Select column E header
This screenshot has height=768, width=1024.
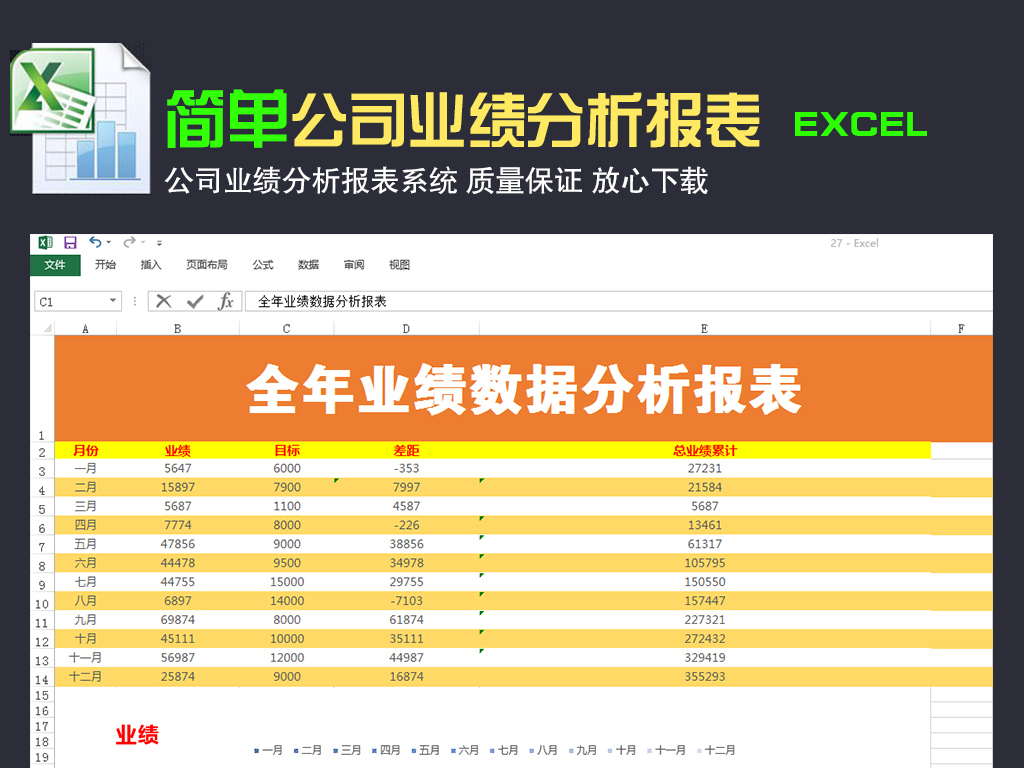(705, 328)
